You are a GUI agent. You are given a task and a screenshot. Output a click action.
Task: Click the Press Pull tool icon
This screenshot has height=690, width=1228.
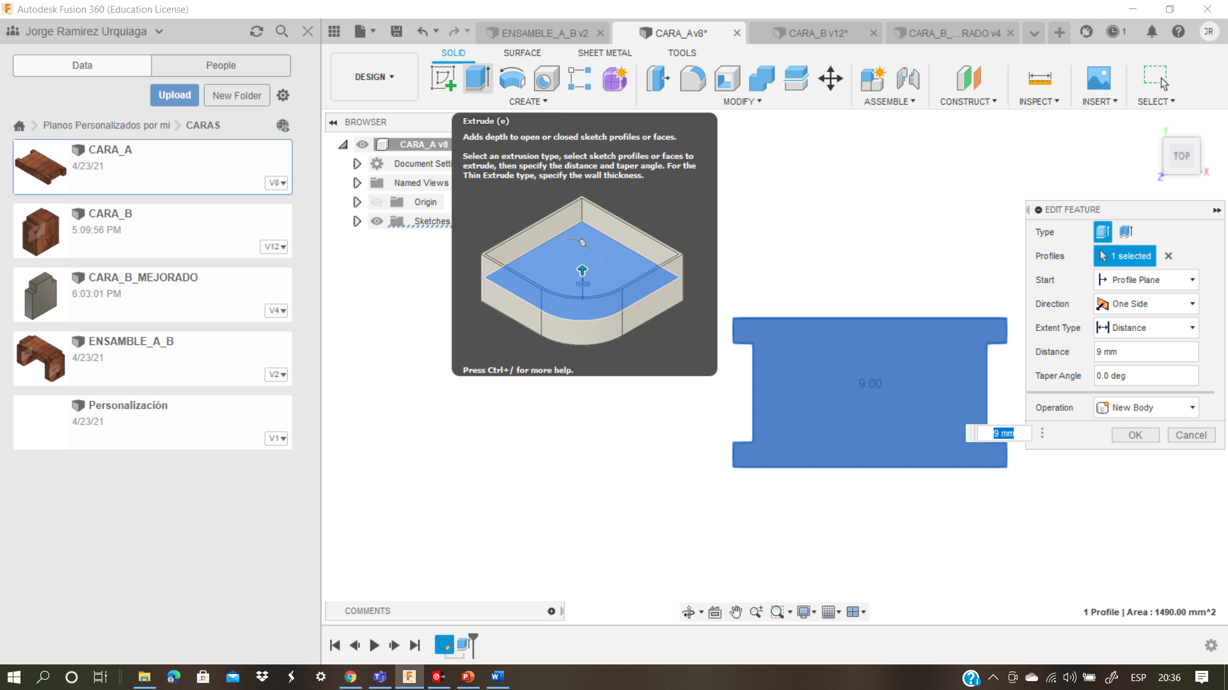(657, 78)
